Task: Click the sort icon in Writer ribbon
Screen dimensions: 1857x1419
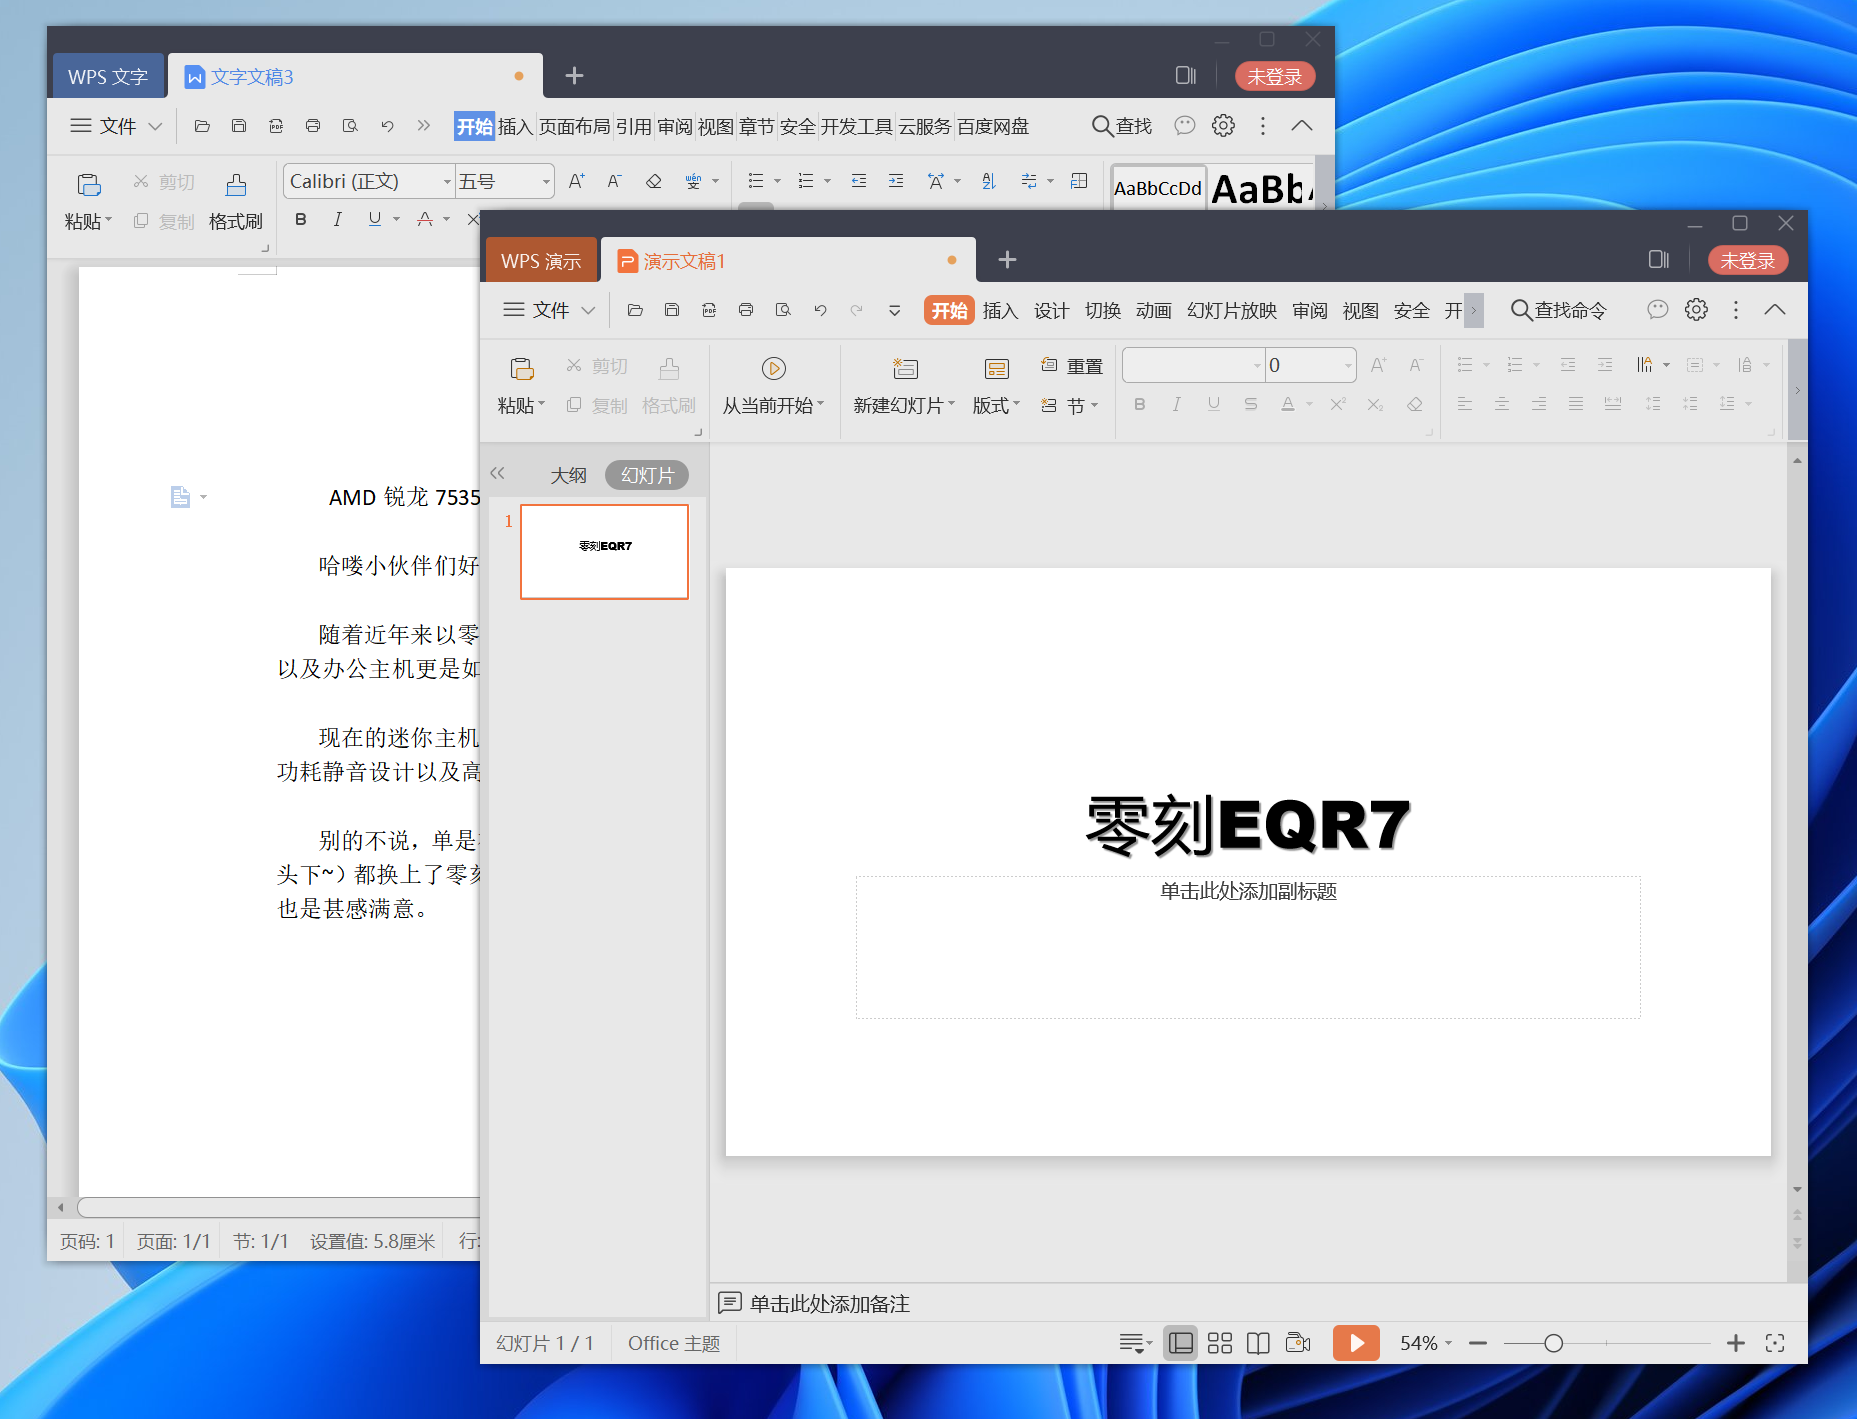Action: coord(989,181)
